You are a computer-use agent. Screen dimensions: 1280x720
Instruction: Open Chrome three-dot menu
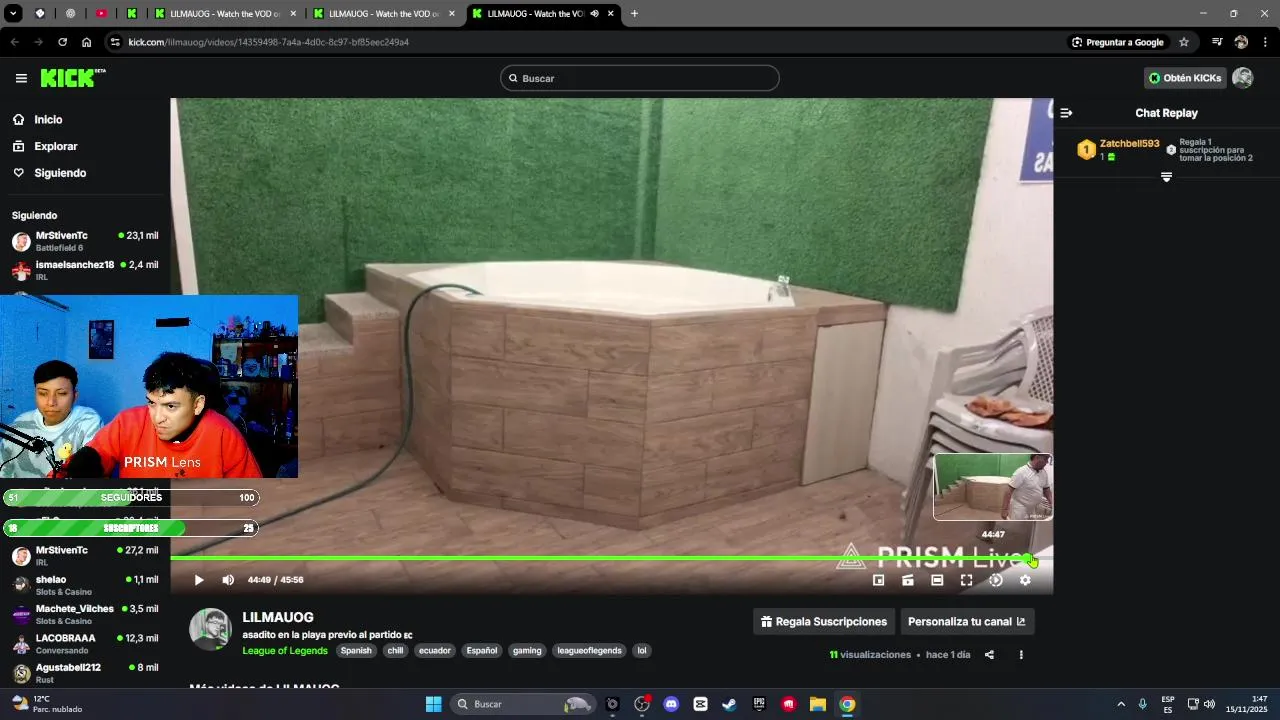click(x=1265, y=42)
